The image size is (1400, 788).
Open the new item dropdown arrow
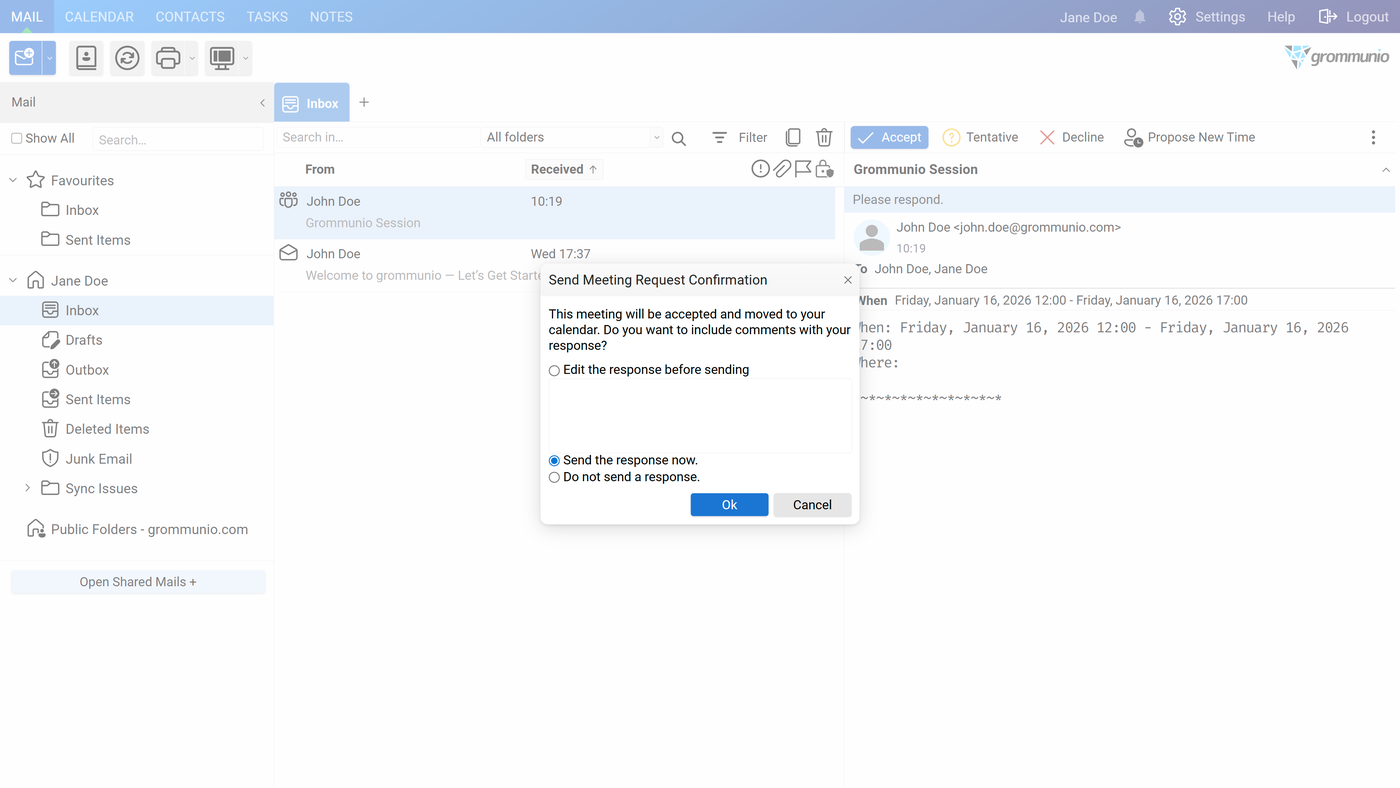coord(49,58)
